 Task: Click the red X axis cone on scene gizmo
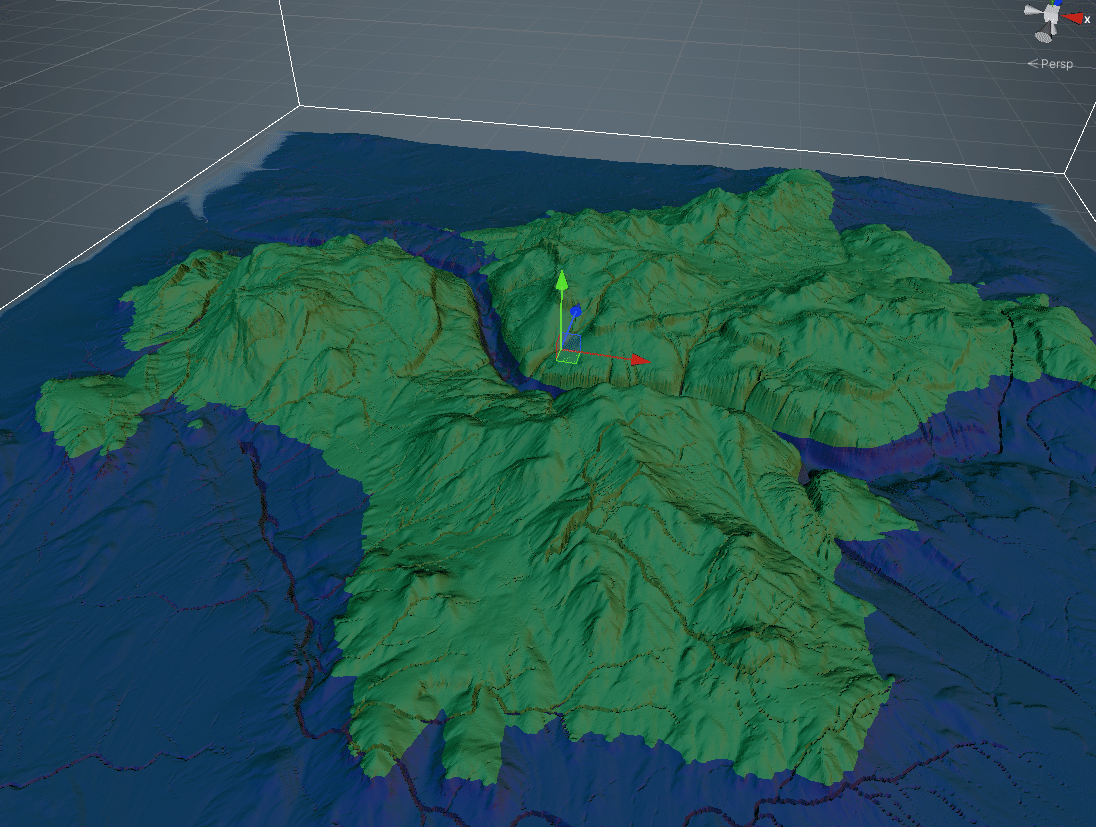click(1073, 19)
